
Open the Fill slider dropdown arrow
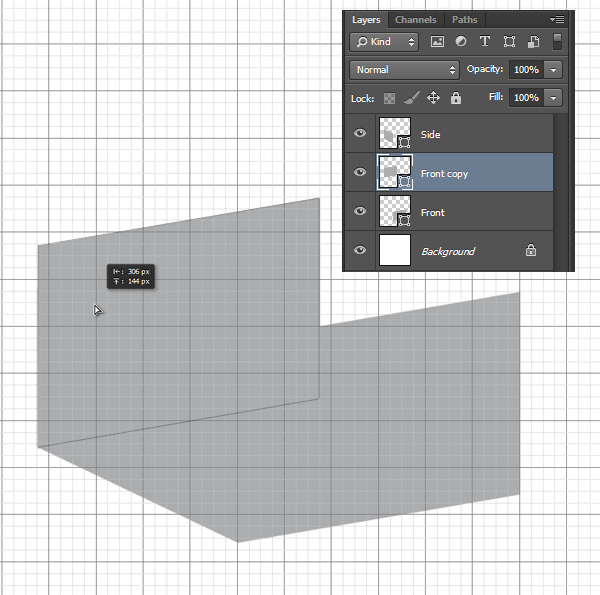(x=553, y=98)
